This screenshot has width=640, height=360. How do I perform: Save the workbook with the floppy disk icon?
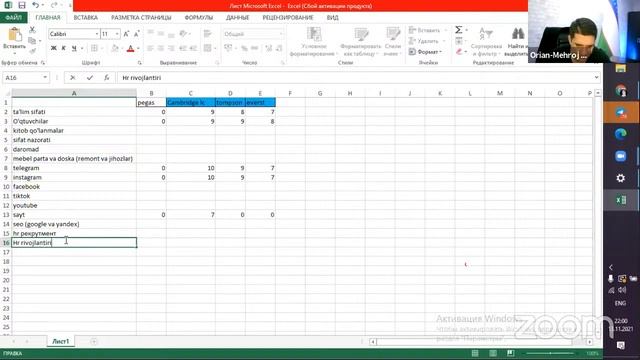(22, 5)
